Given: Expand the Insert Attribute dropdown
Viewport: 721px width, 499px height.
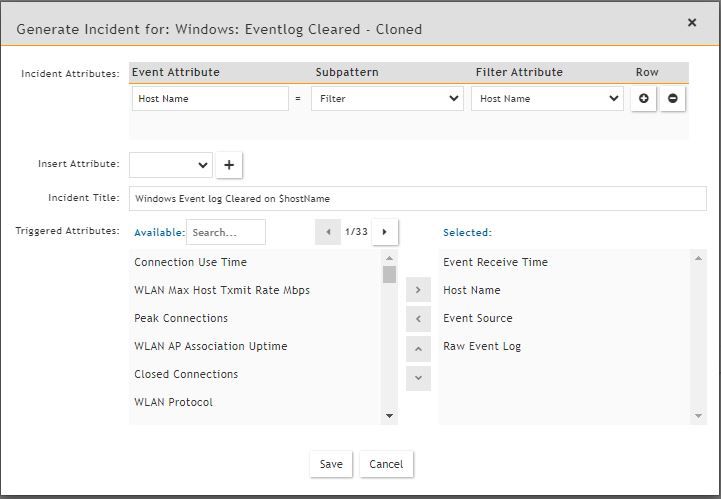Looking at the screenshot, I should [x=171, y=165].
